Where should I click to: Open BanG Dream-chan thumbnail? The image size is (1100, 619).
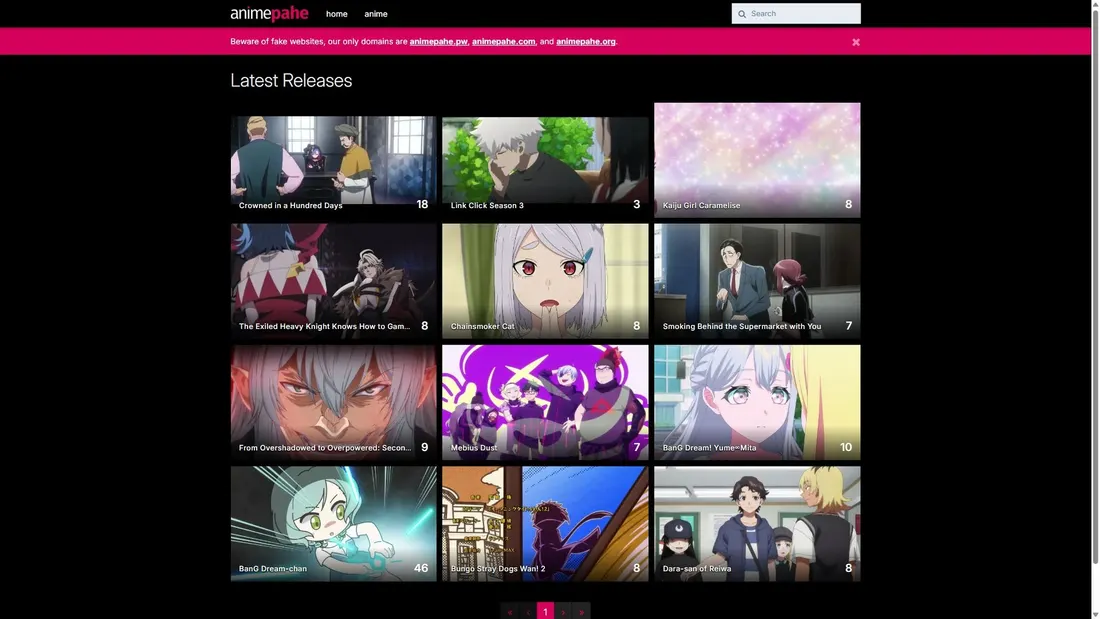coord(333,524)
